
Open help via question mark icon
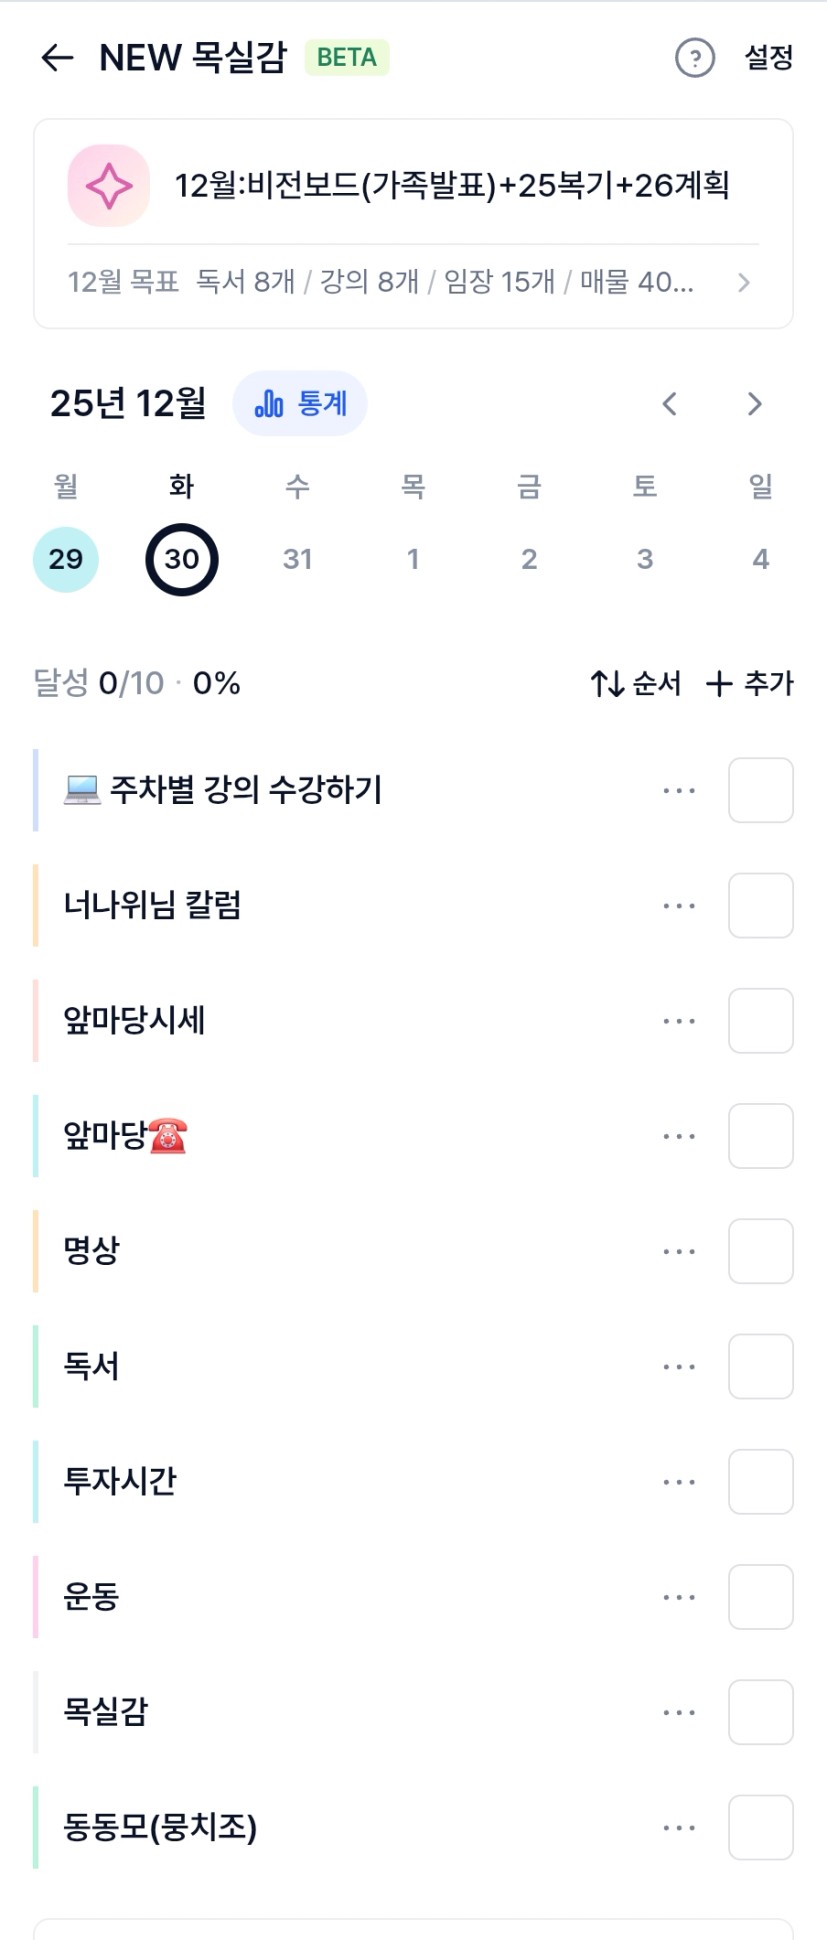[695, 58]
